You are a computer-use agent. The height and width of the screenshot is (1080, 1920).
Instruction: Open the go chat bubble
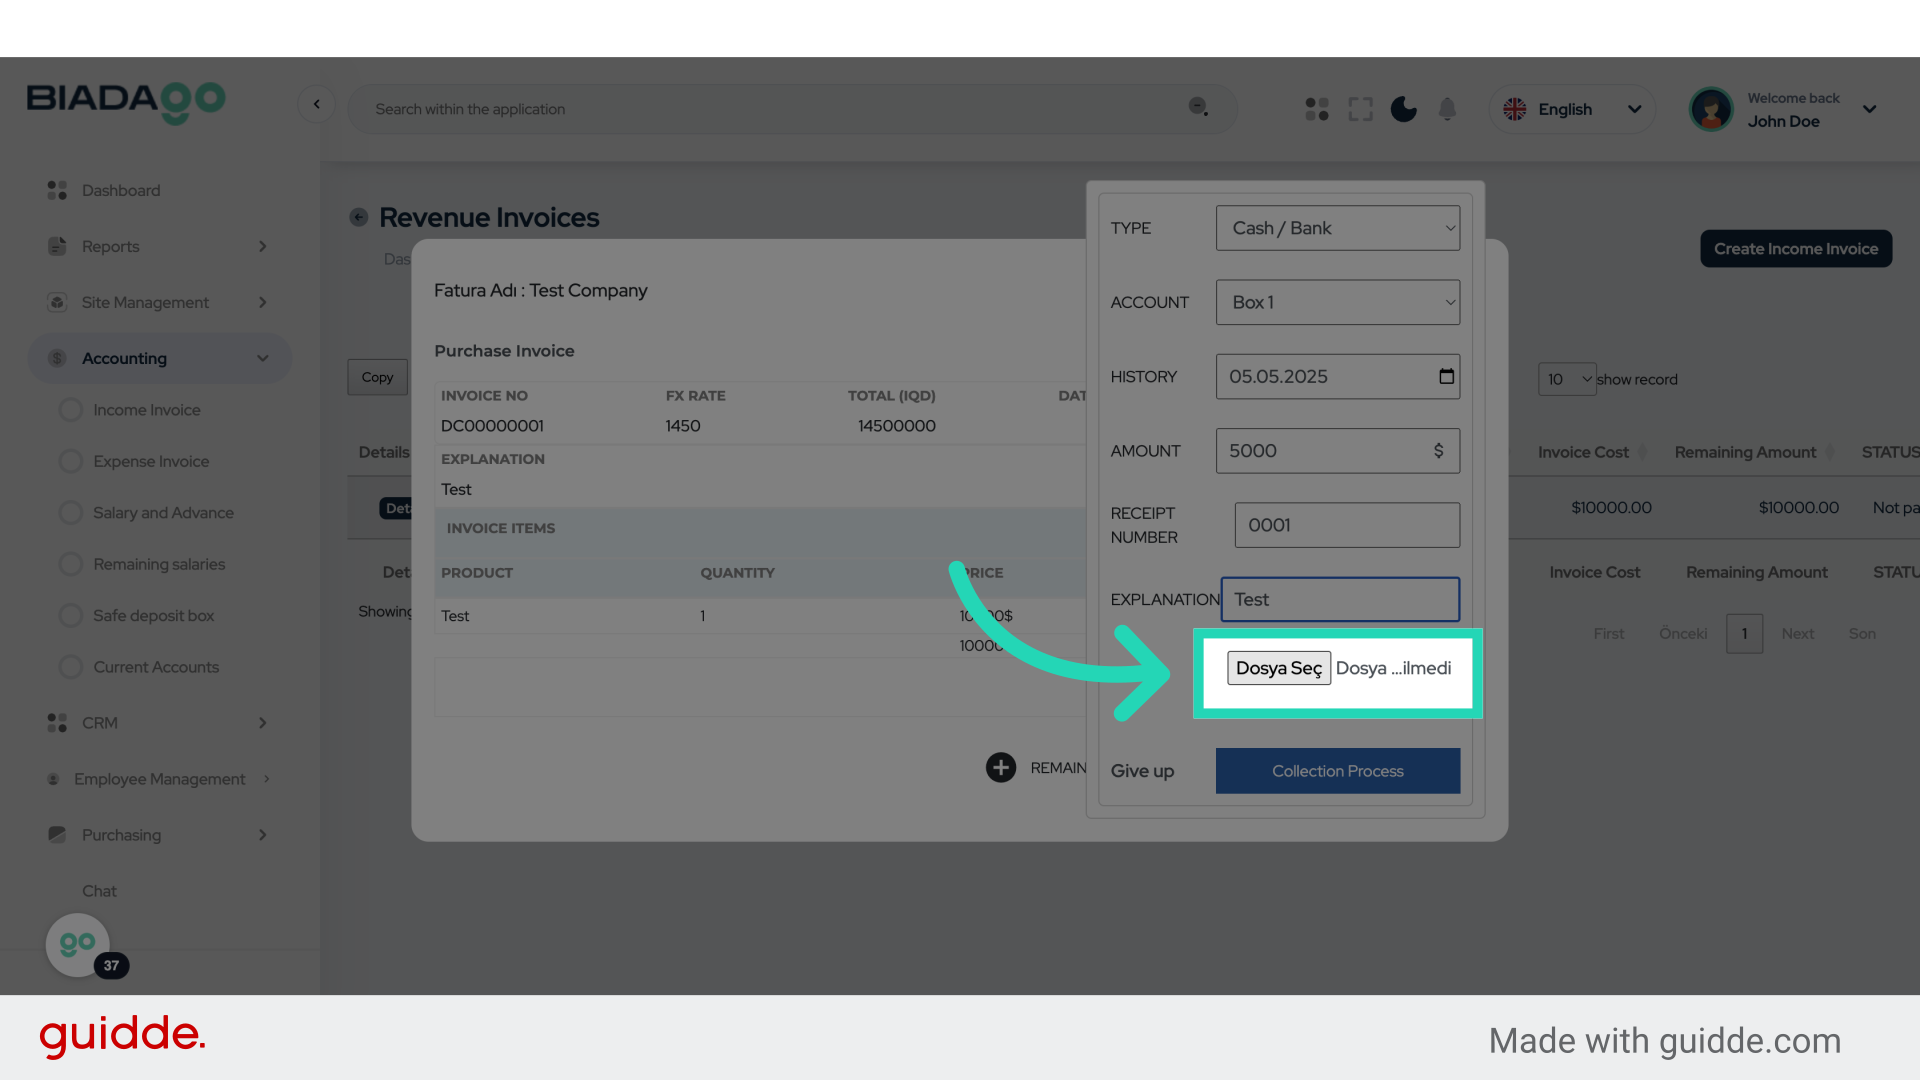(78, 944)
